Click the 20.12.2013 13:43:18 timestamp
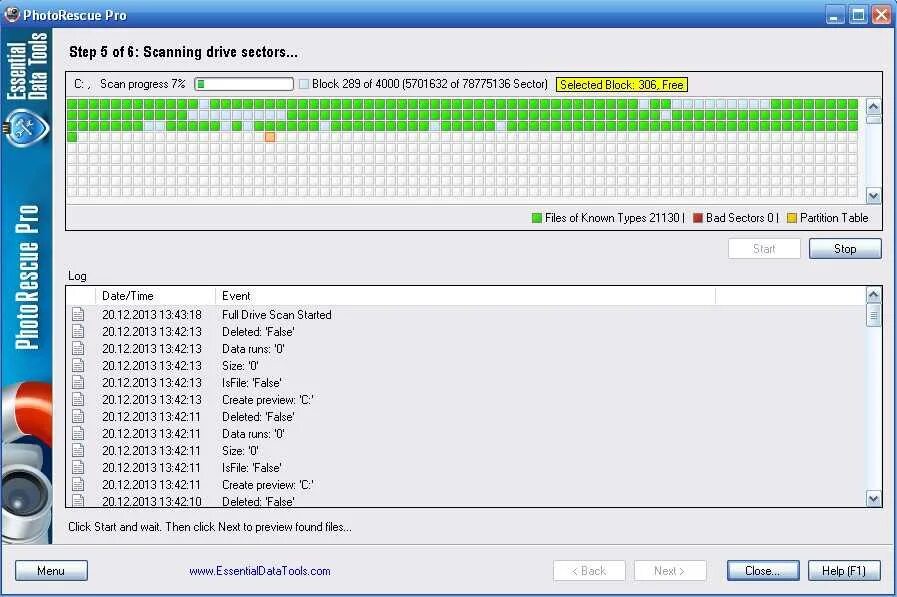897x597 pixels. (x=152, y=315)
